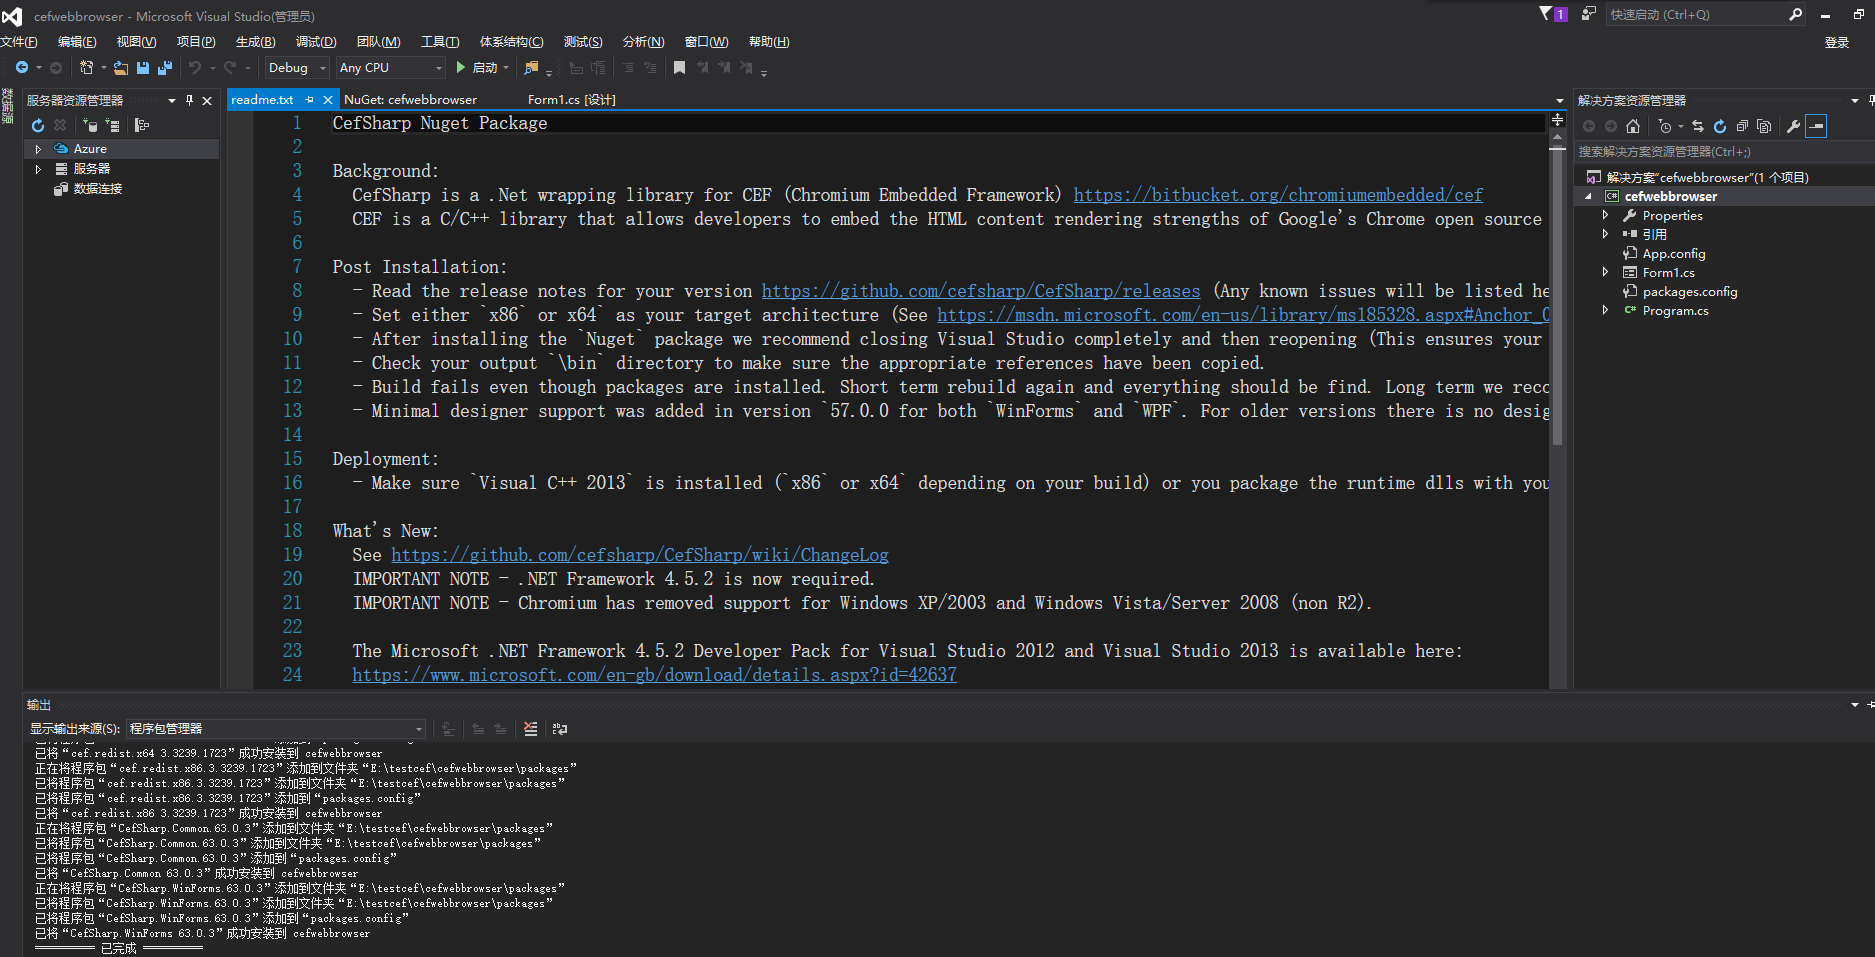Select 数据连接 in Server Explorer

pos(98,189)
